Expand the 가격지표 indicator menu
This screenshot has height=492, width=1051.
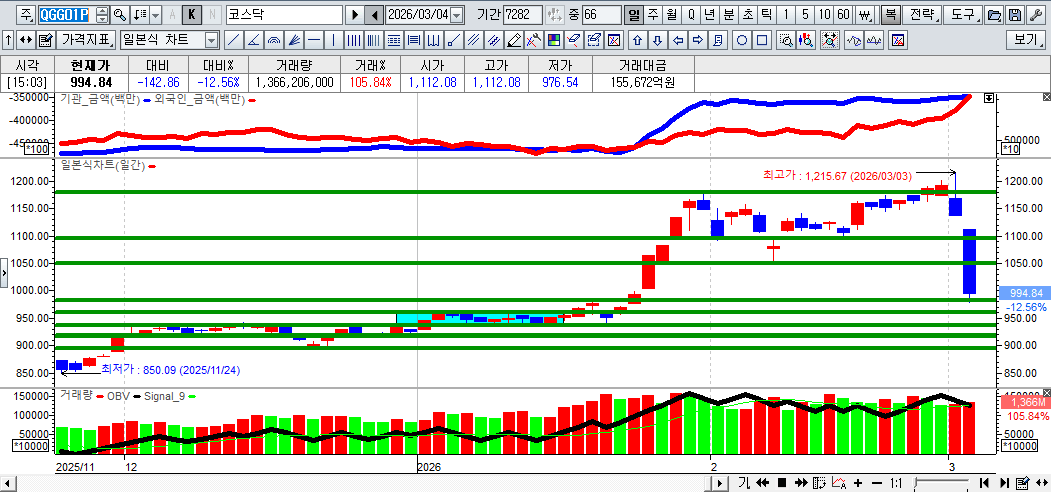tap(85, 40)
